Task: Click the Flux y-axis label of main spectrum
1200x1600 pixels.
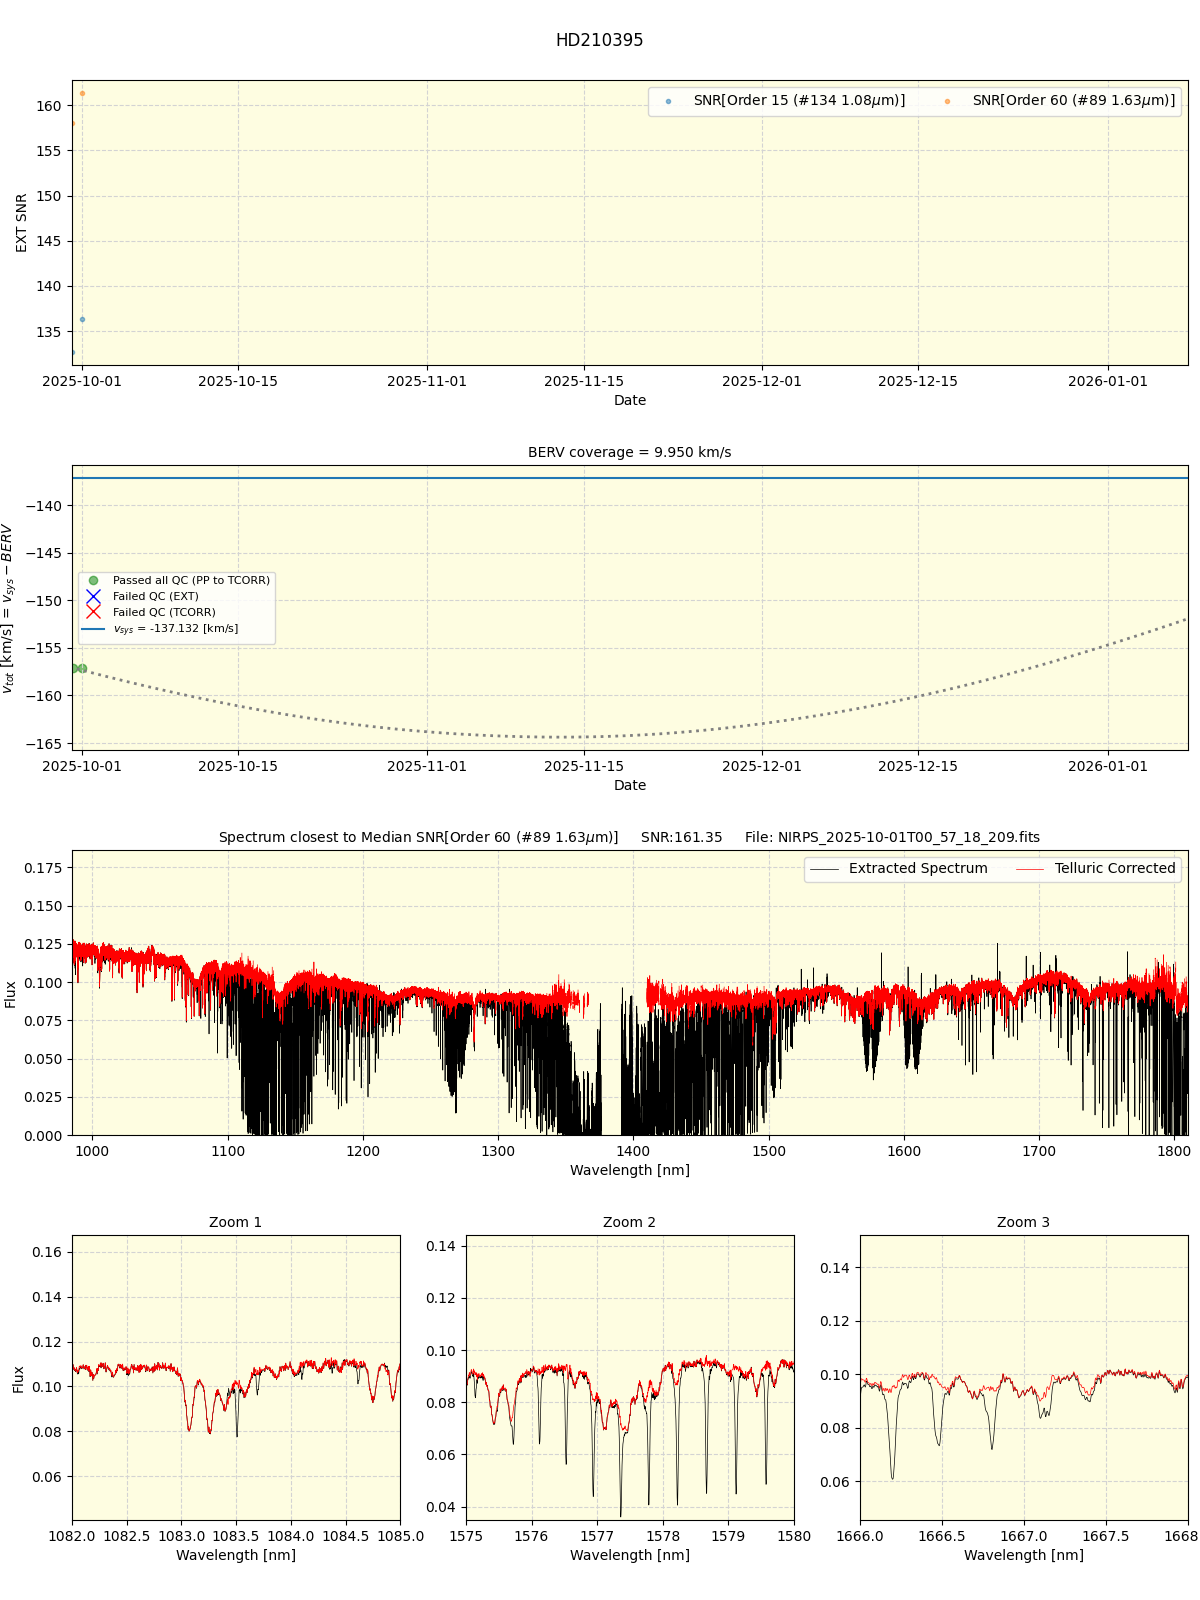Action: [11, 993]
